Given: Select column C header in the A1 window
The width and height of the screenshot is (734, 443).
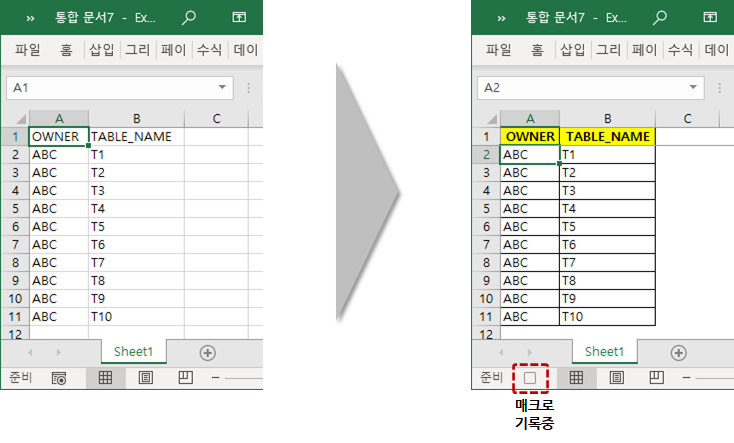Looking at the screenshot, I should (216, 118).
